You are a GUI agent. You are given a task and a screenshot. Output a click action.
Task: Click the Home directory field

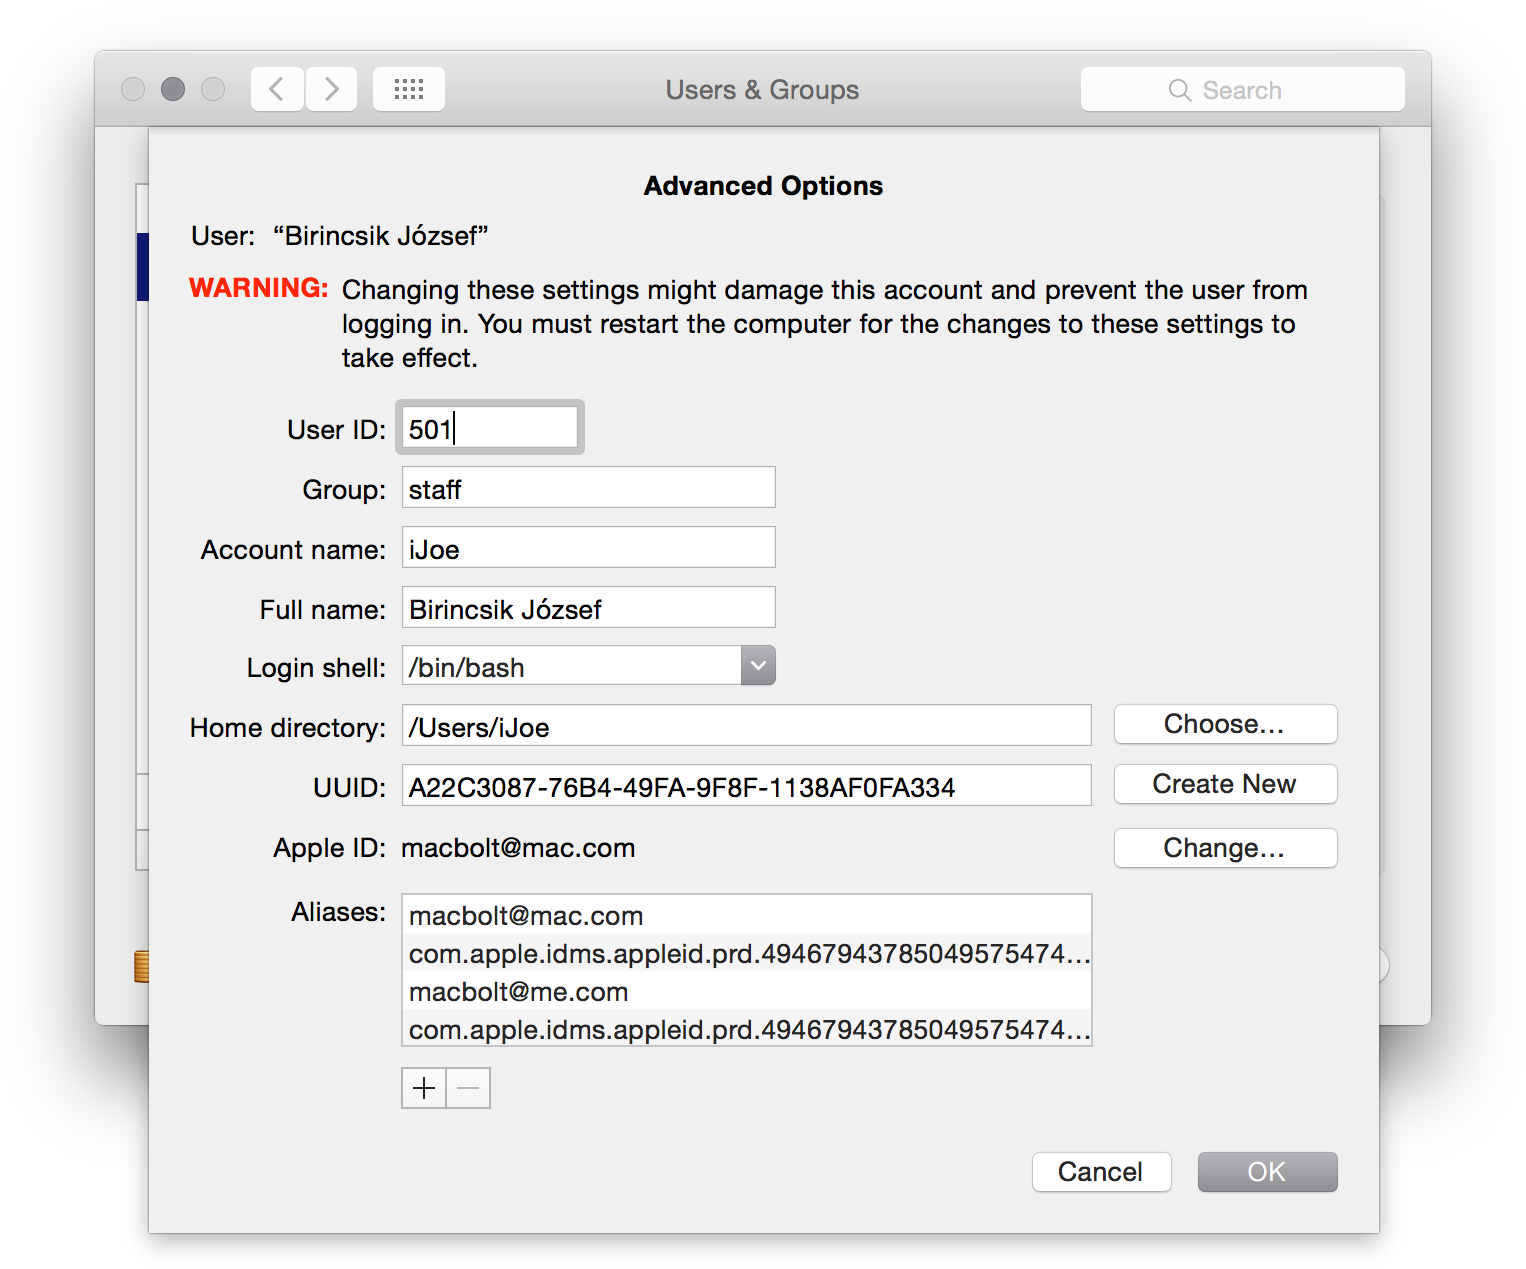coord(746,726)
